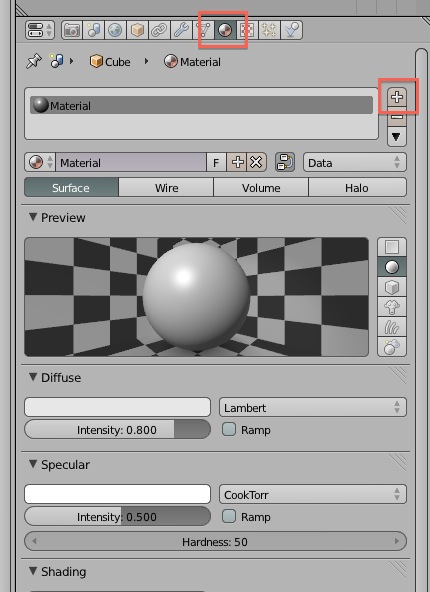Remove the material slot with minus button
The height and width of the screenshot is (592, 430).
397,117
